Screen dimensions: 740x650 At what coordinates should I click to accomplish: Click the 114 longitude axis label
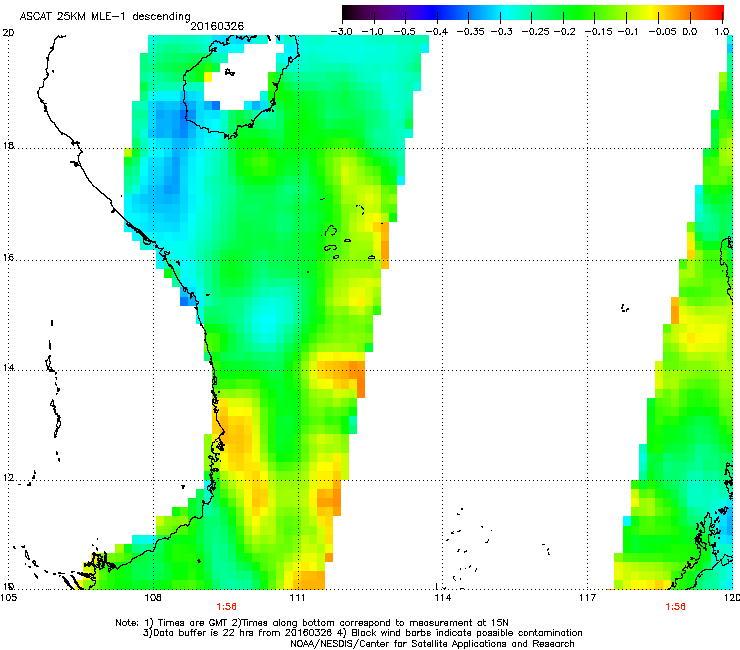(x=442, y=598)
